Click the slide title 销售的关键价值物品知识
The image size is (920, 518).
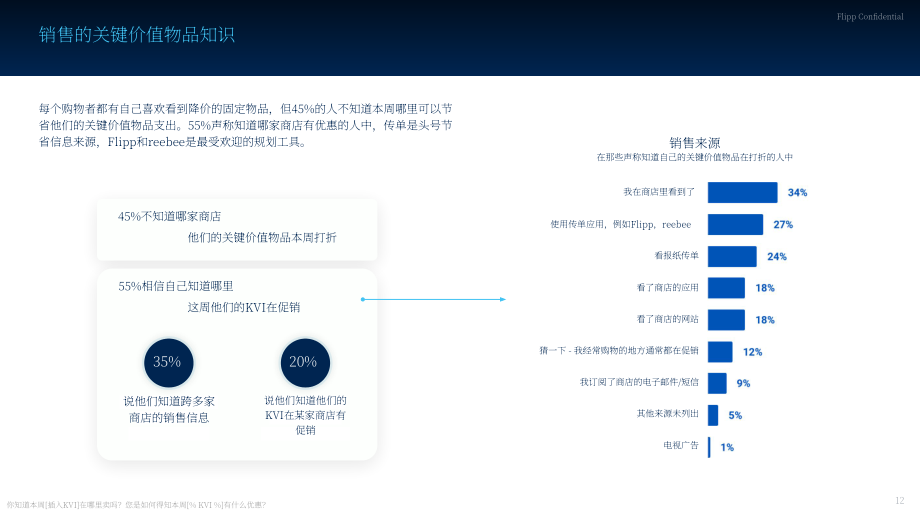(x=137, y=35)
